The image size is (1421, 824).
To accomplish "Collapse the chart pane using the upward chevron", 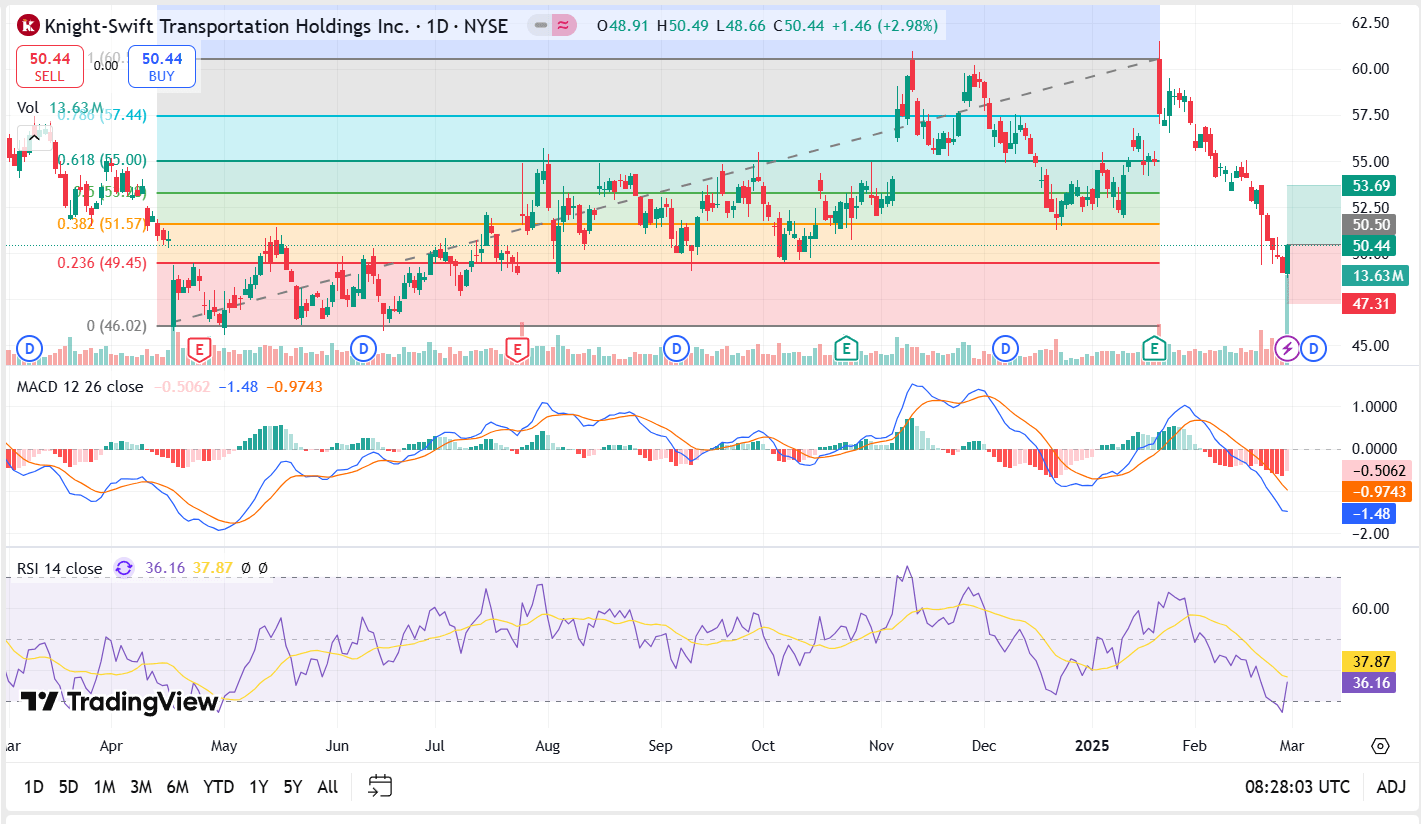I will pos(34,137).
